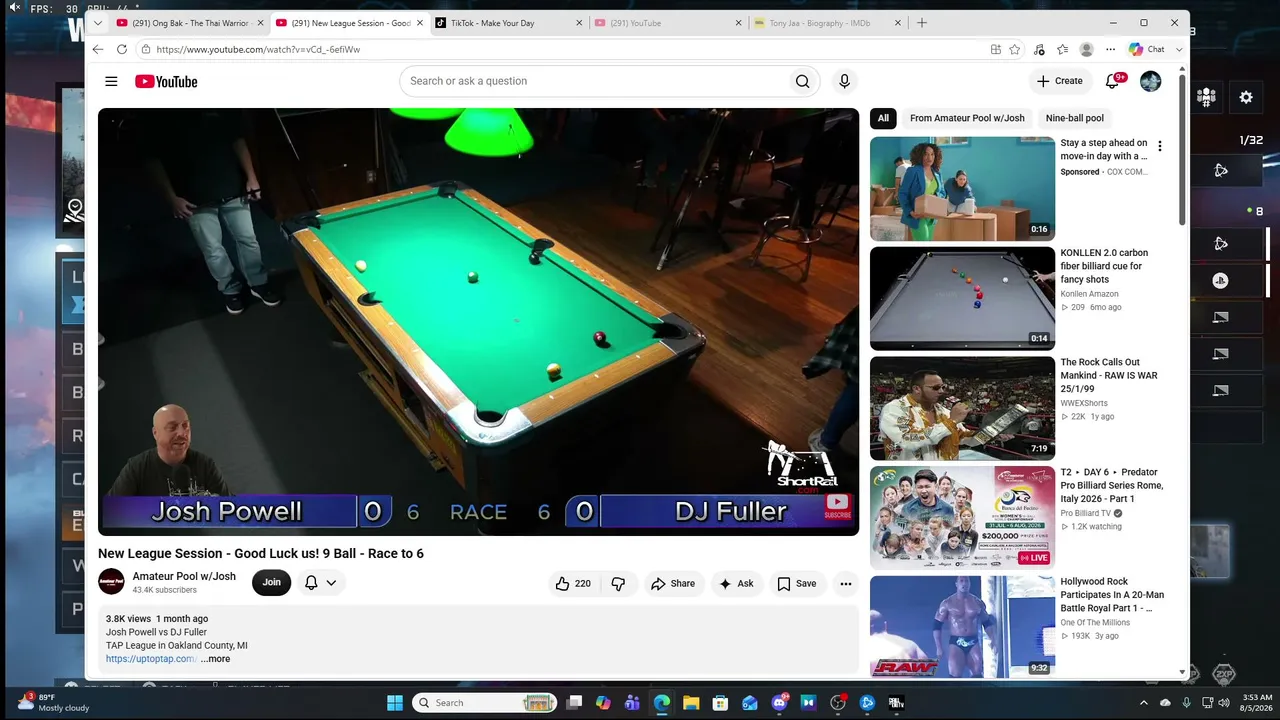Open the Amateur Pool w/Josh channel avatar
This screenshot has height=720, width=1280.
click(x=111, y=582)
